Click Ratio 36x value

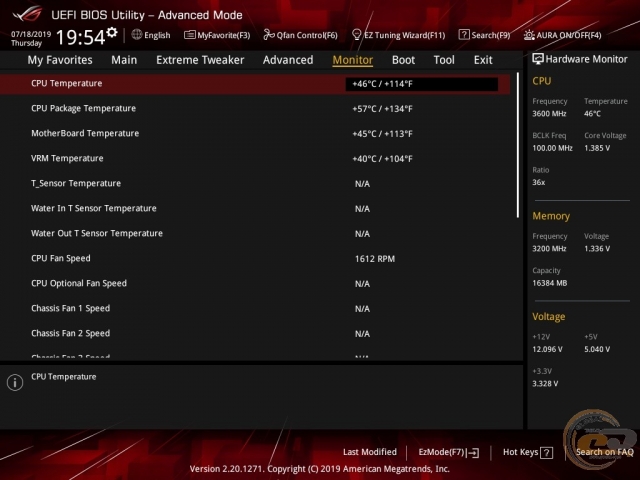[x=538, y=182]
